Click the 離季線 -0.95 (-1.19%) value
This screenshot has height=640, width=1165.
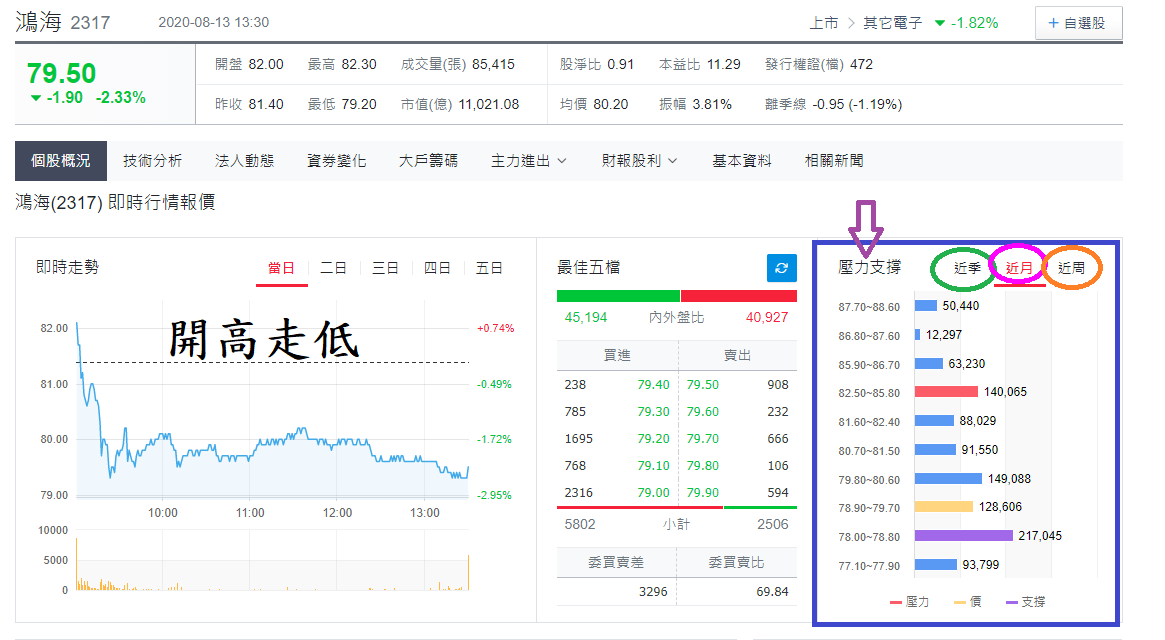(857, 105)
